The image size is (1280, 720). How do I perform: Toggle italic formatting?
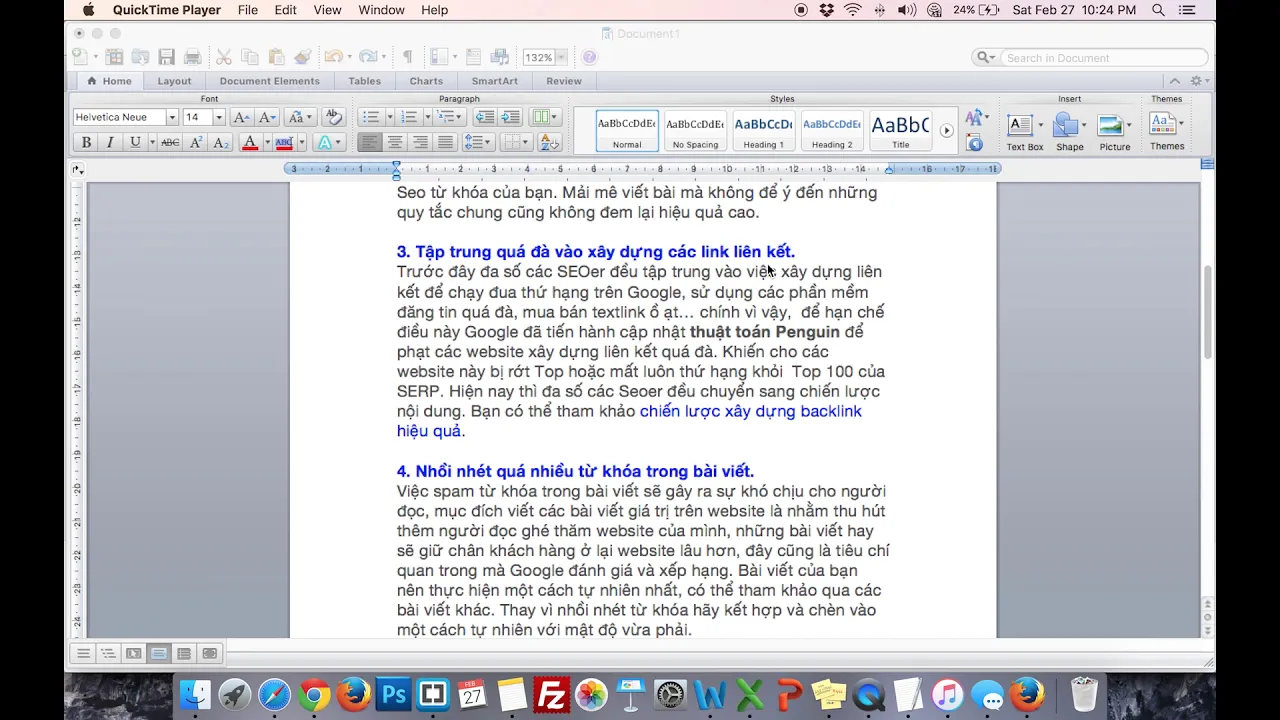pos(110,143)
